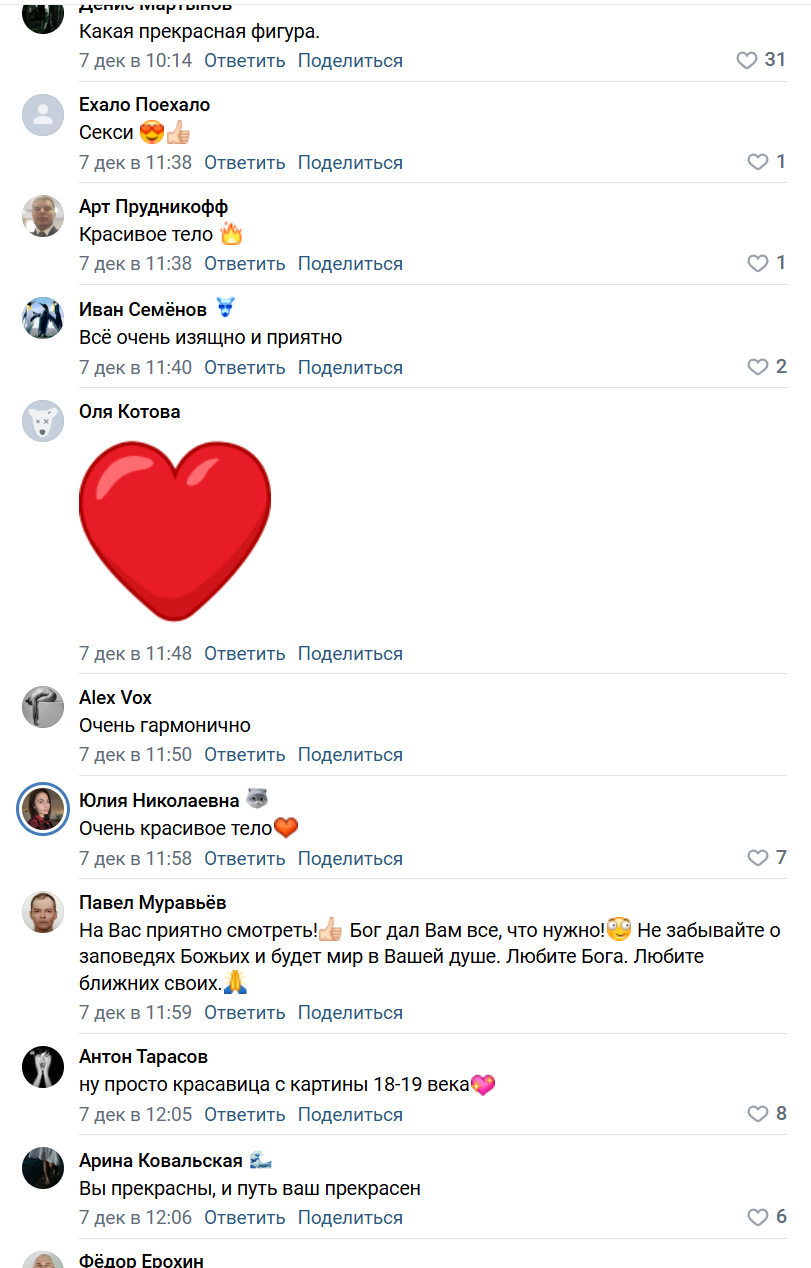Click heart icon on Арт Прудникофф's comment
Image resolution: width=811 pixels, height=1268 pixels.
point(758,263)
